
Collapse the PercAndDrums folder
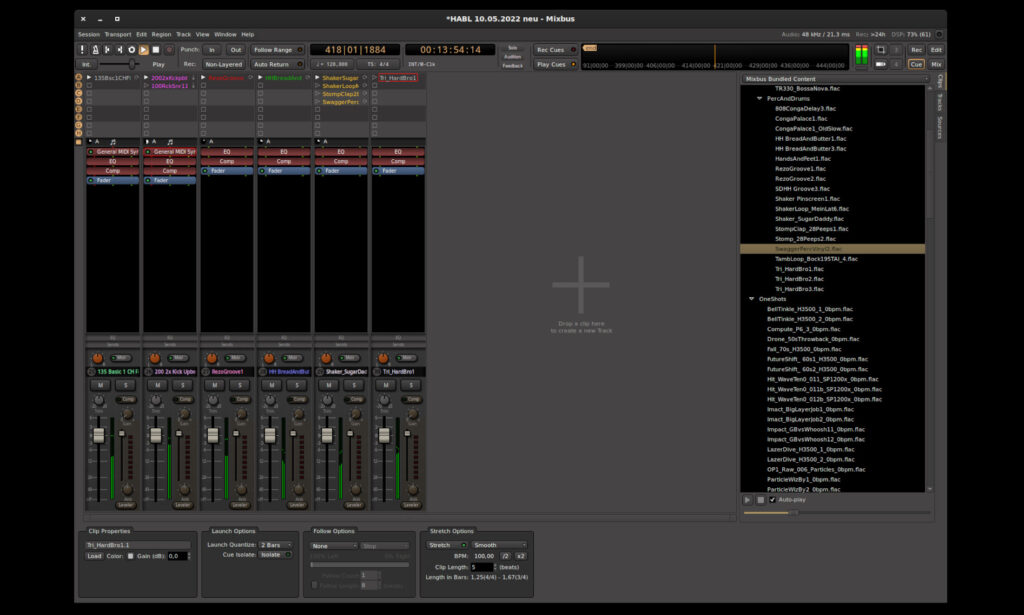tap(760, 99)
